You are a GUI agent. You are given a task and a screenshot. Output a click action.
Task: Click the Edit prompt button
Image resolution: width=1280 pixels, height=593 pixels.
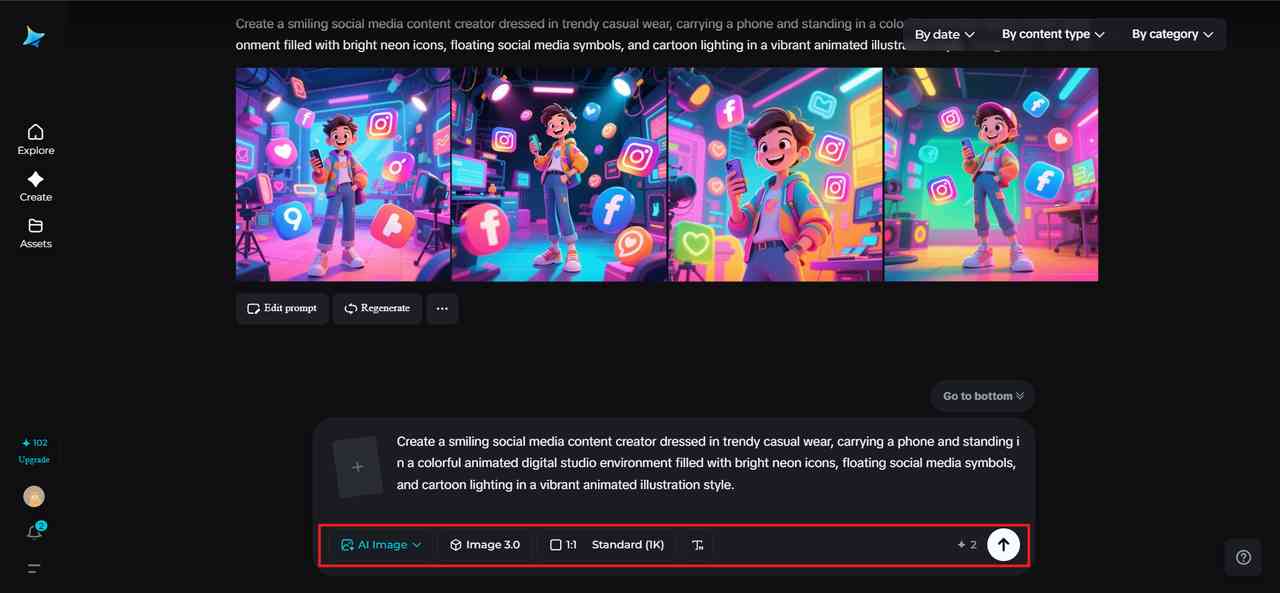point(282,308)
